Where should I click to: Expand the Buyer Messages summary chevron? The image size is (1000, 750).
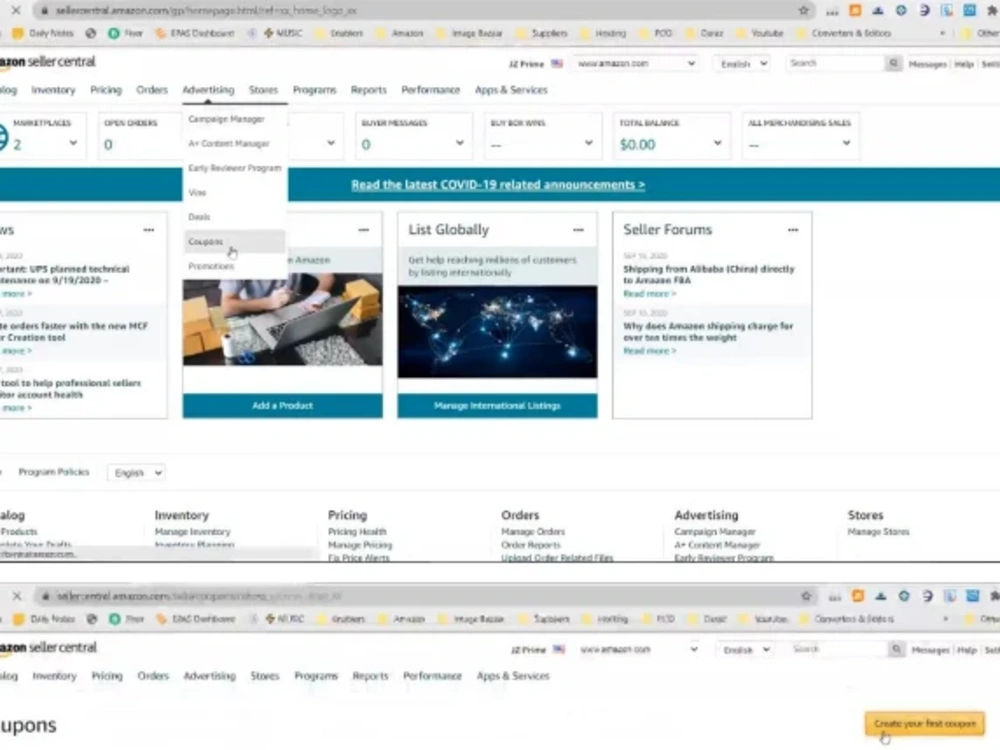click(x=460, y=143)
